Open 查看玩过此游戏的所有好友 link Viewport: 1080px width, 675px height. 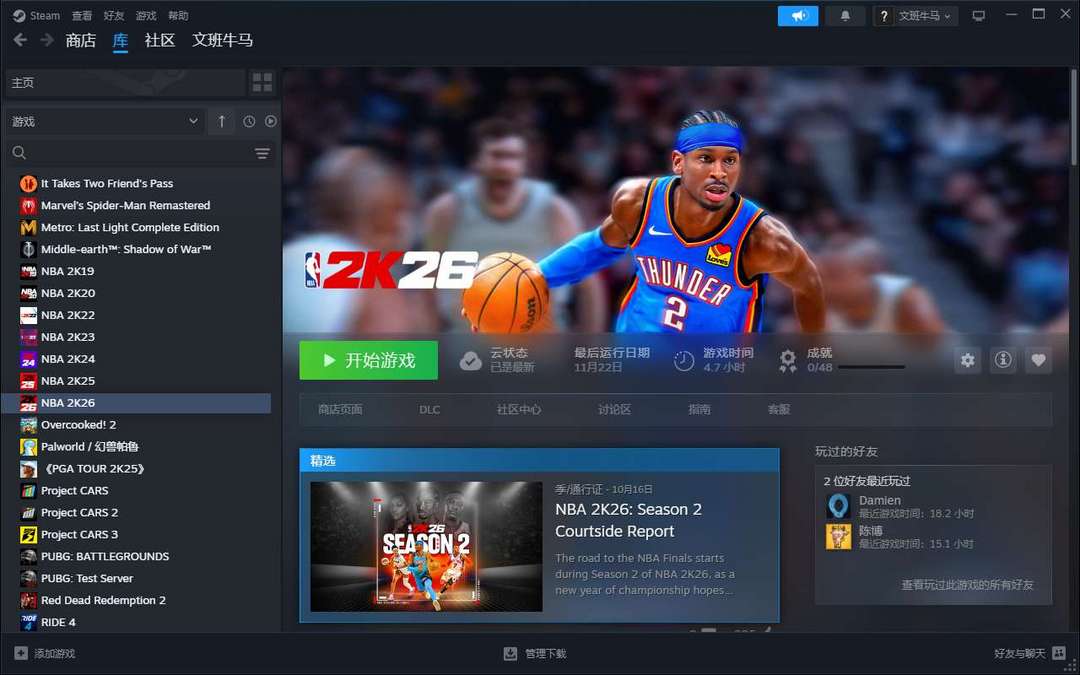(x=967, y=584)
